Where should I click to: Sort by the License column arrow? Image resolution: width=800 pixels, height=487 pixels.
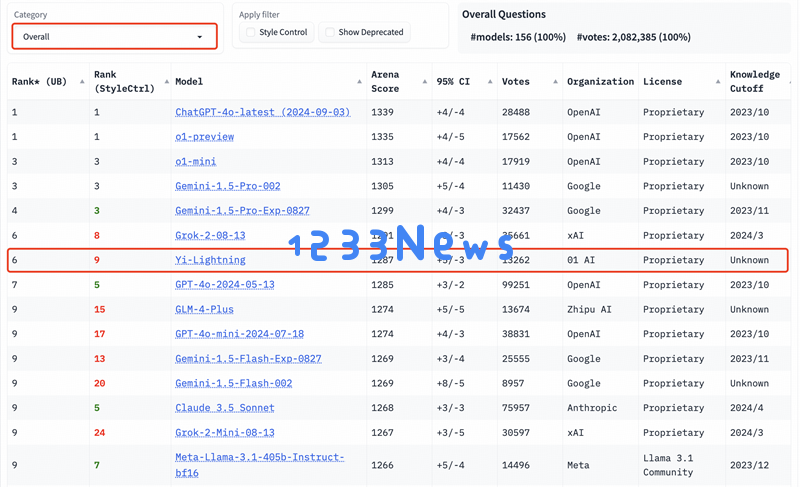point(718,82)
